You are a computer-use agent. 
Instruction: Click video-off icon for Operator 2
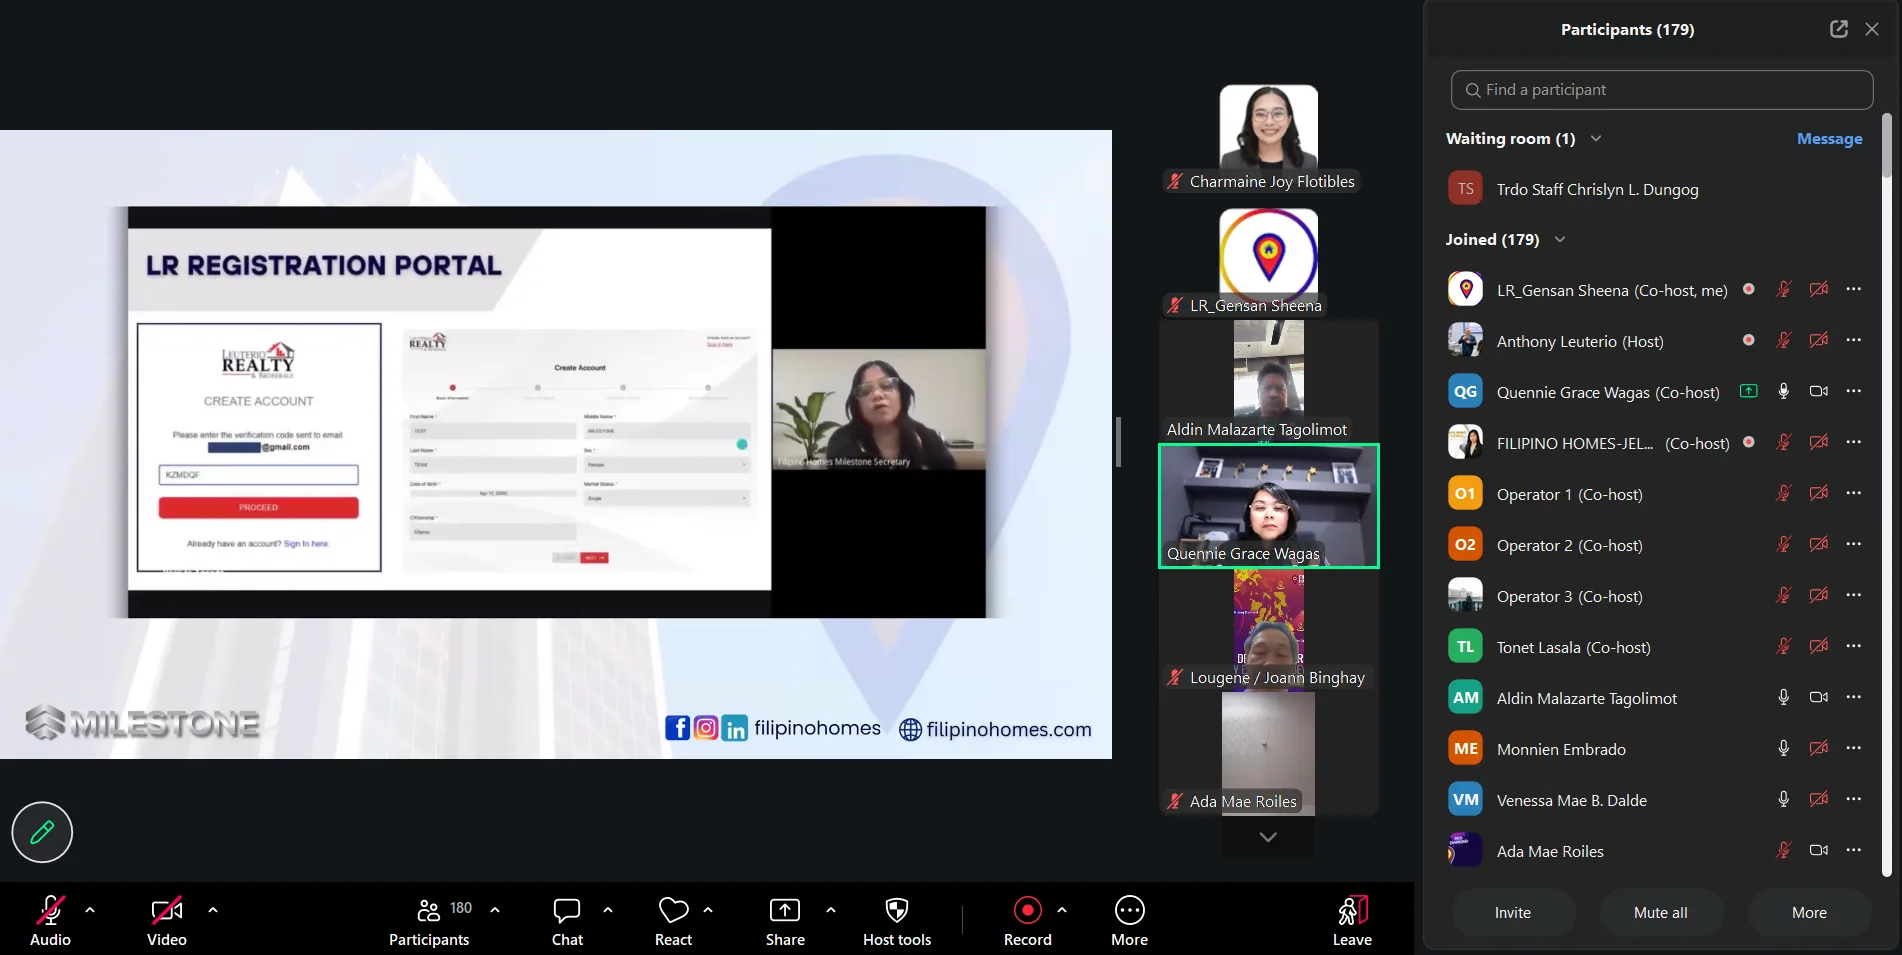point(1819,544)
